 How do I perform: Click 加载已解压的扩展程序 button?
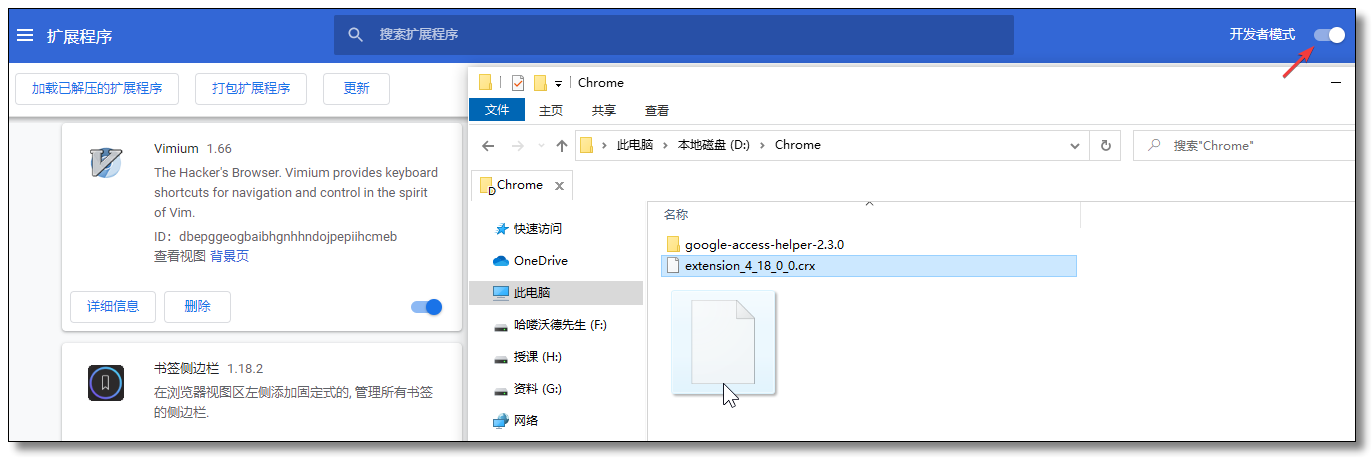pos(97,88)
